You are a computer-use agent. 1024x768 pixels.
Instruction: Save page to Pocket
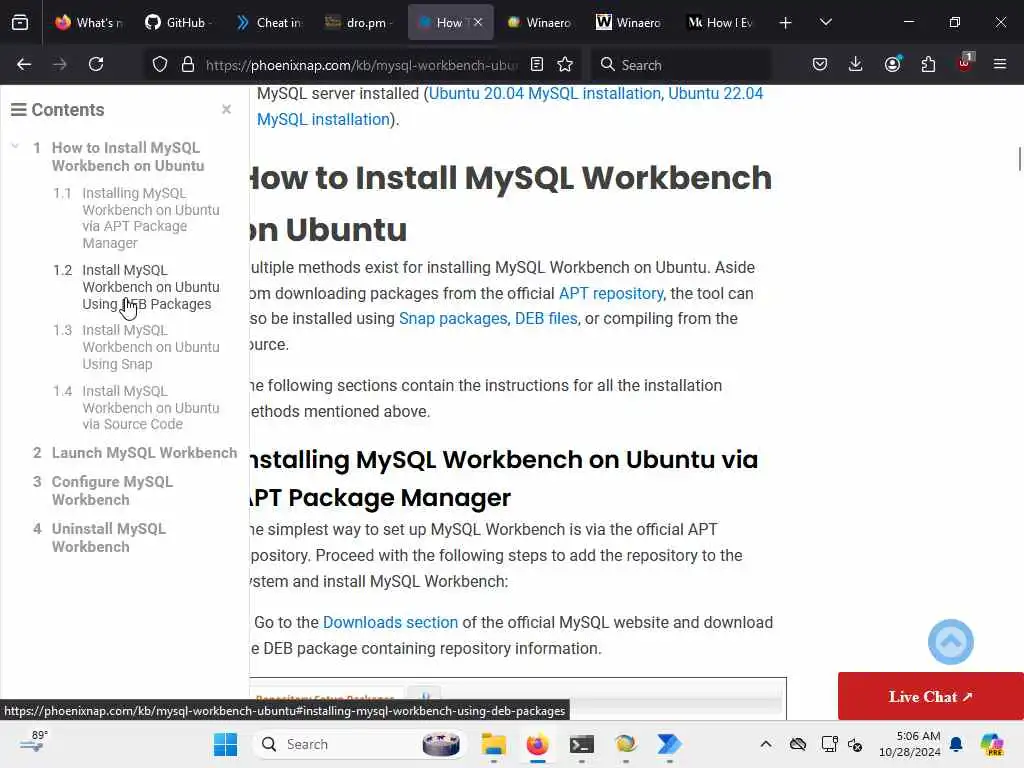click(820, 64)
